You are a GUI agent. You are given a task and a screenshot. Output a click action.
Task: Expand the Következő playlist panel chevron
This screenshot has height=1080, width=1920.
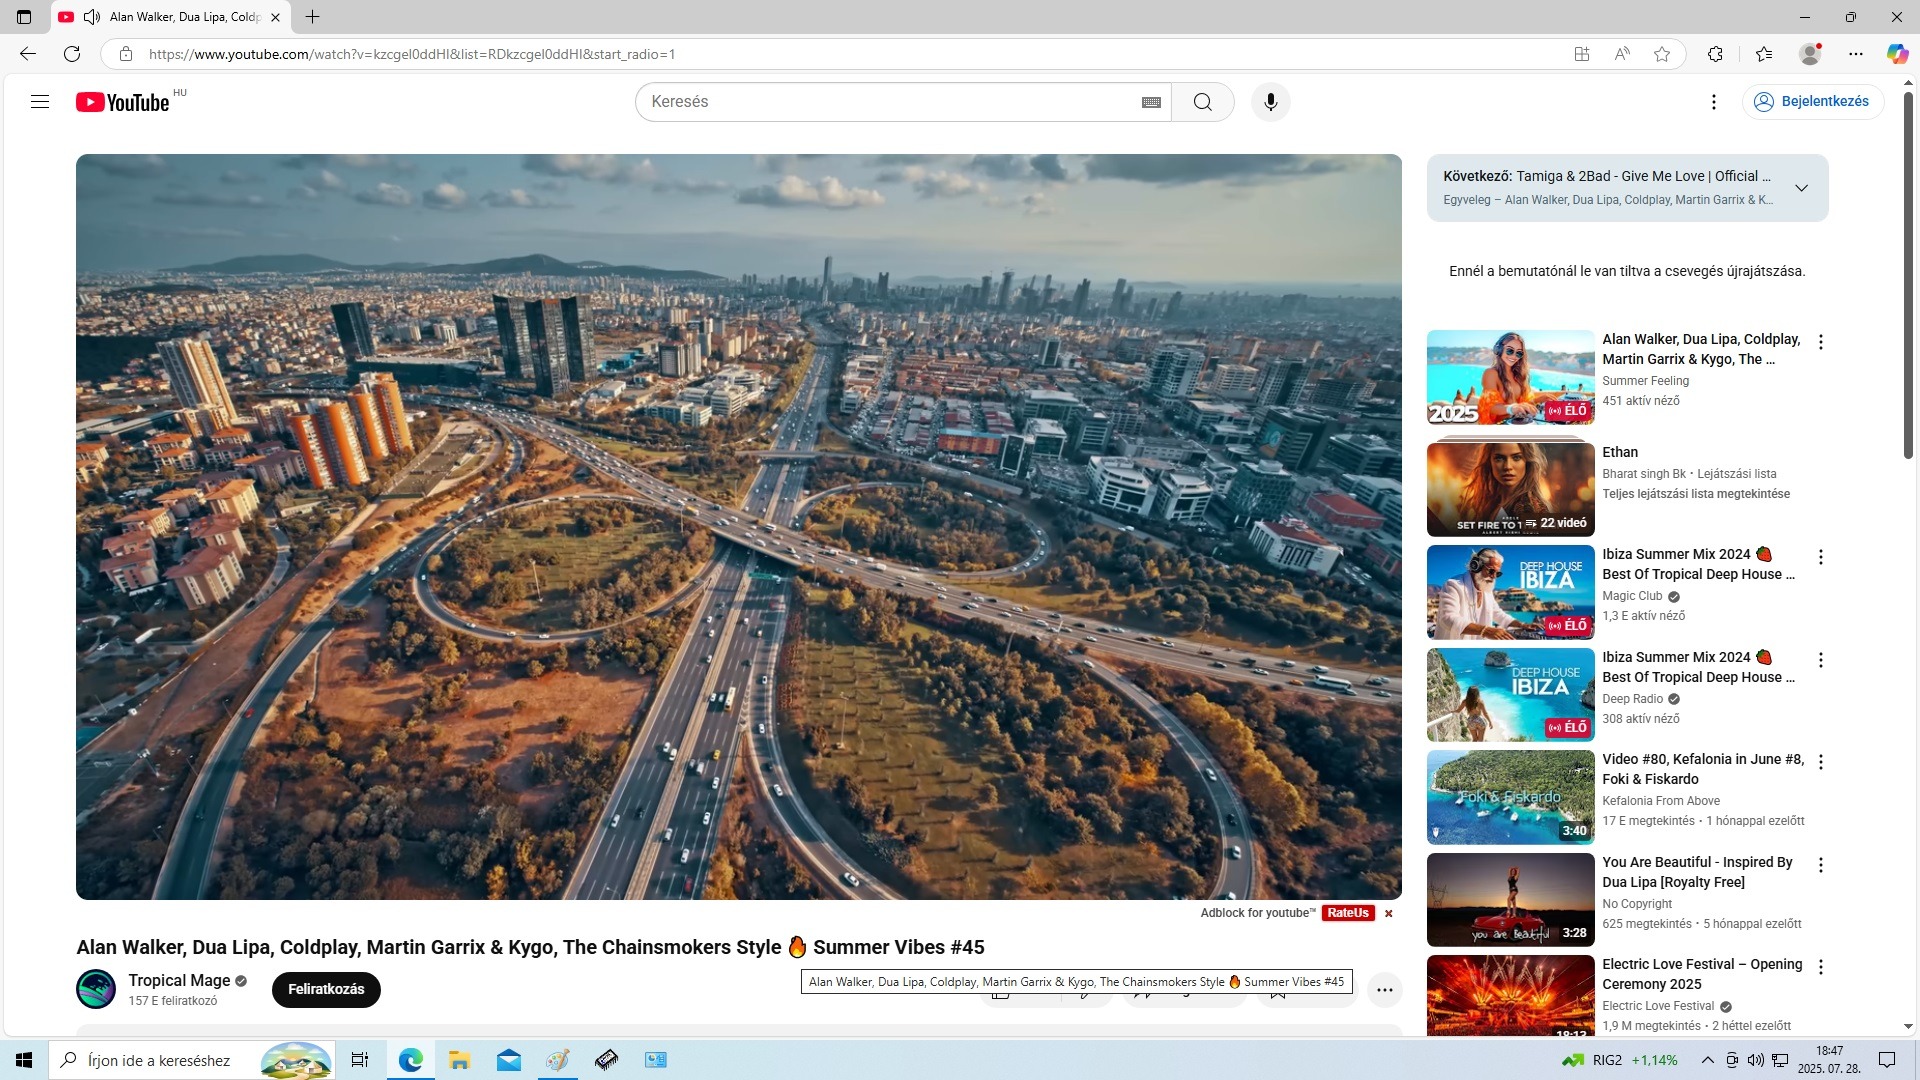1801,188
